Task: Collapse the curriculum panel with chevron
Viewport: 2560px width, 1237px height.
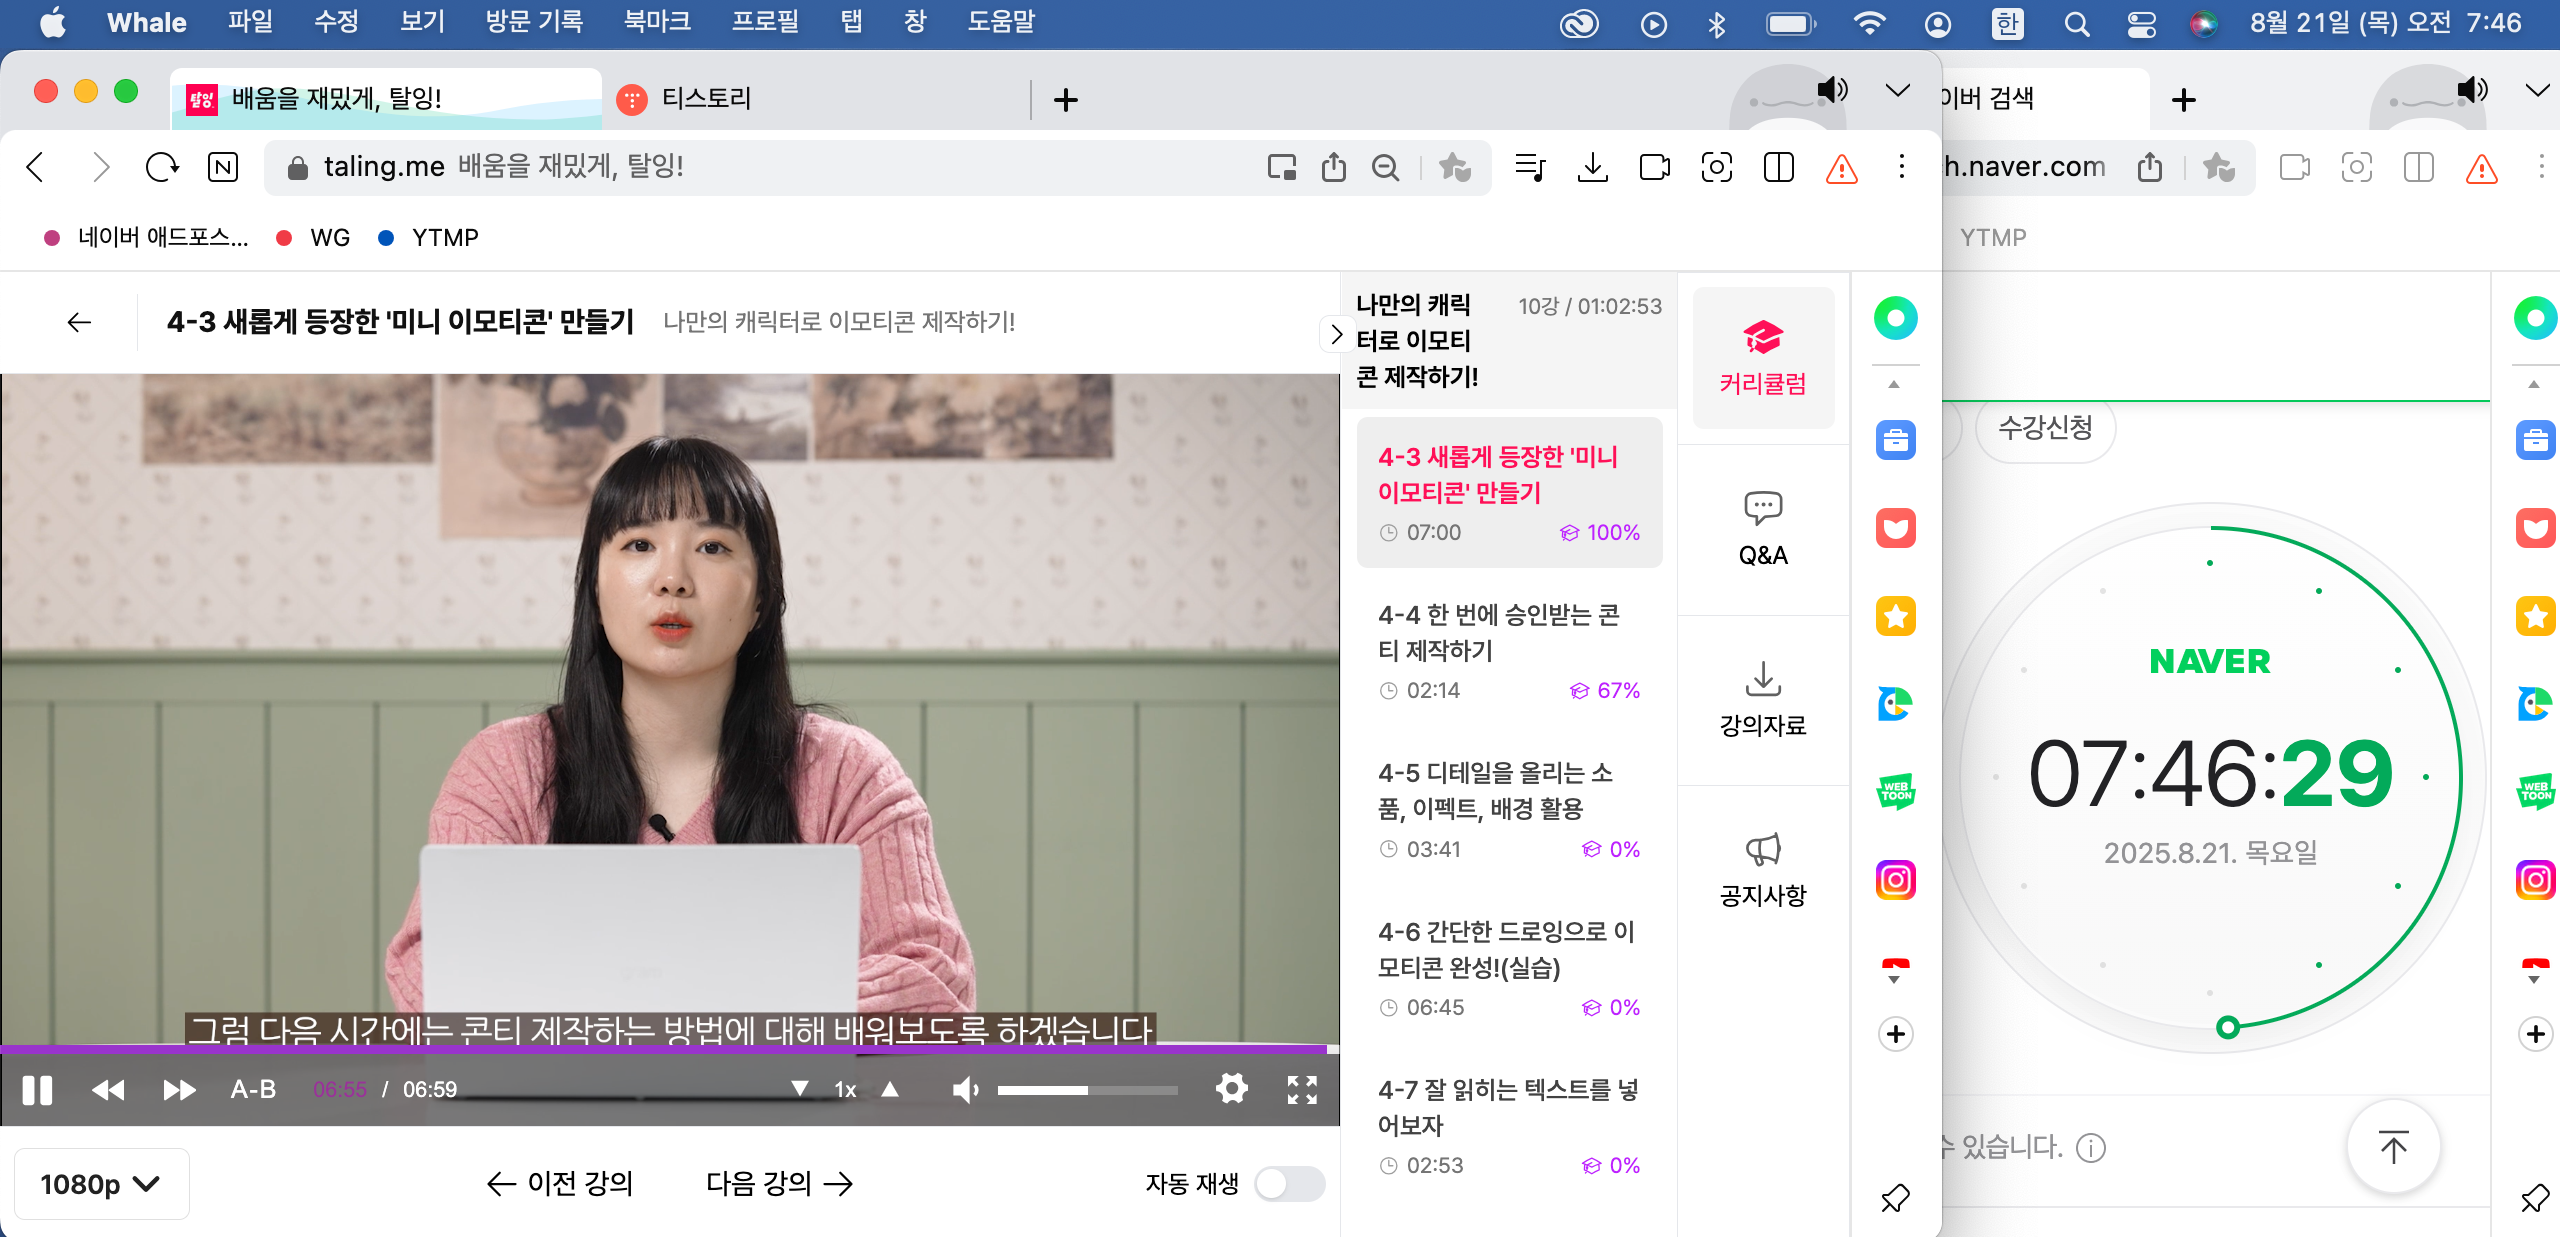Action: (1336, 334)
